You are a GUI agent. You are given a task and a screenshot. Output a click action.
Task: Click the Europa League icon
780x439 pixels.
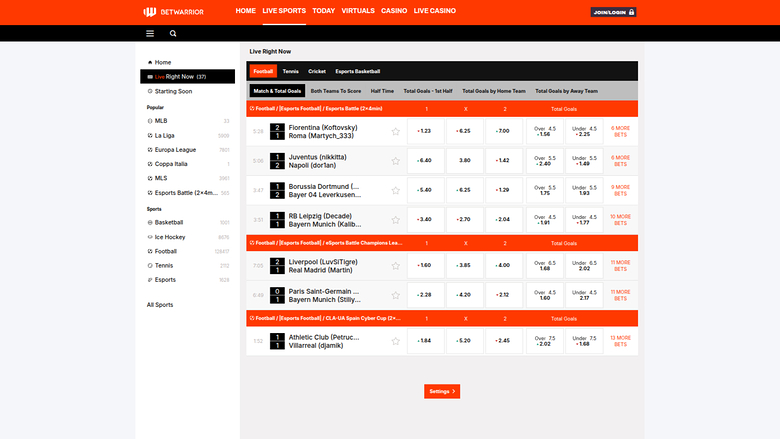150,150
